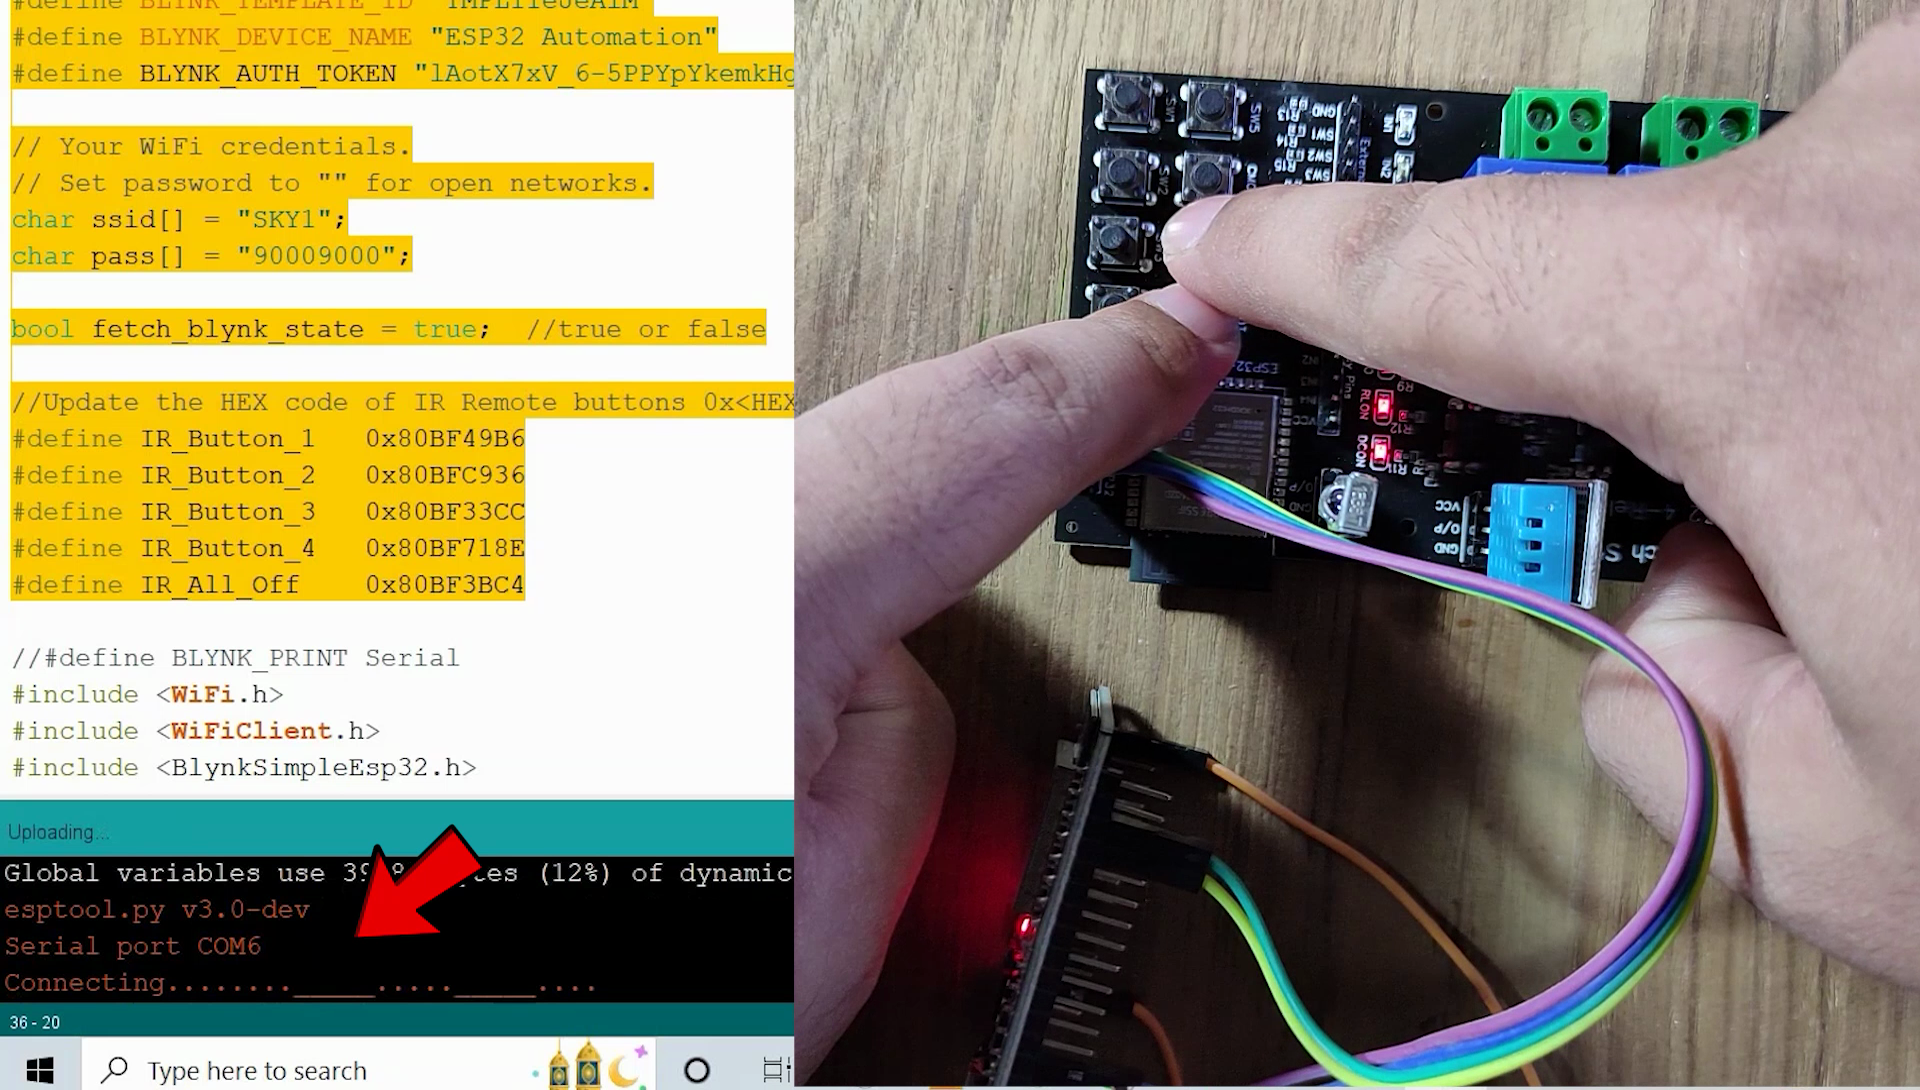Select line 36-20 cursor position indicator
This screenshot has width=1920, height=1090.
(34, 1021)
